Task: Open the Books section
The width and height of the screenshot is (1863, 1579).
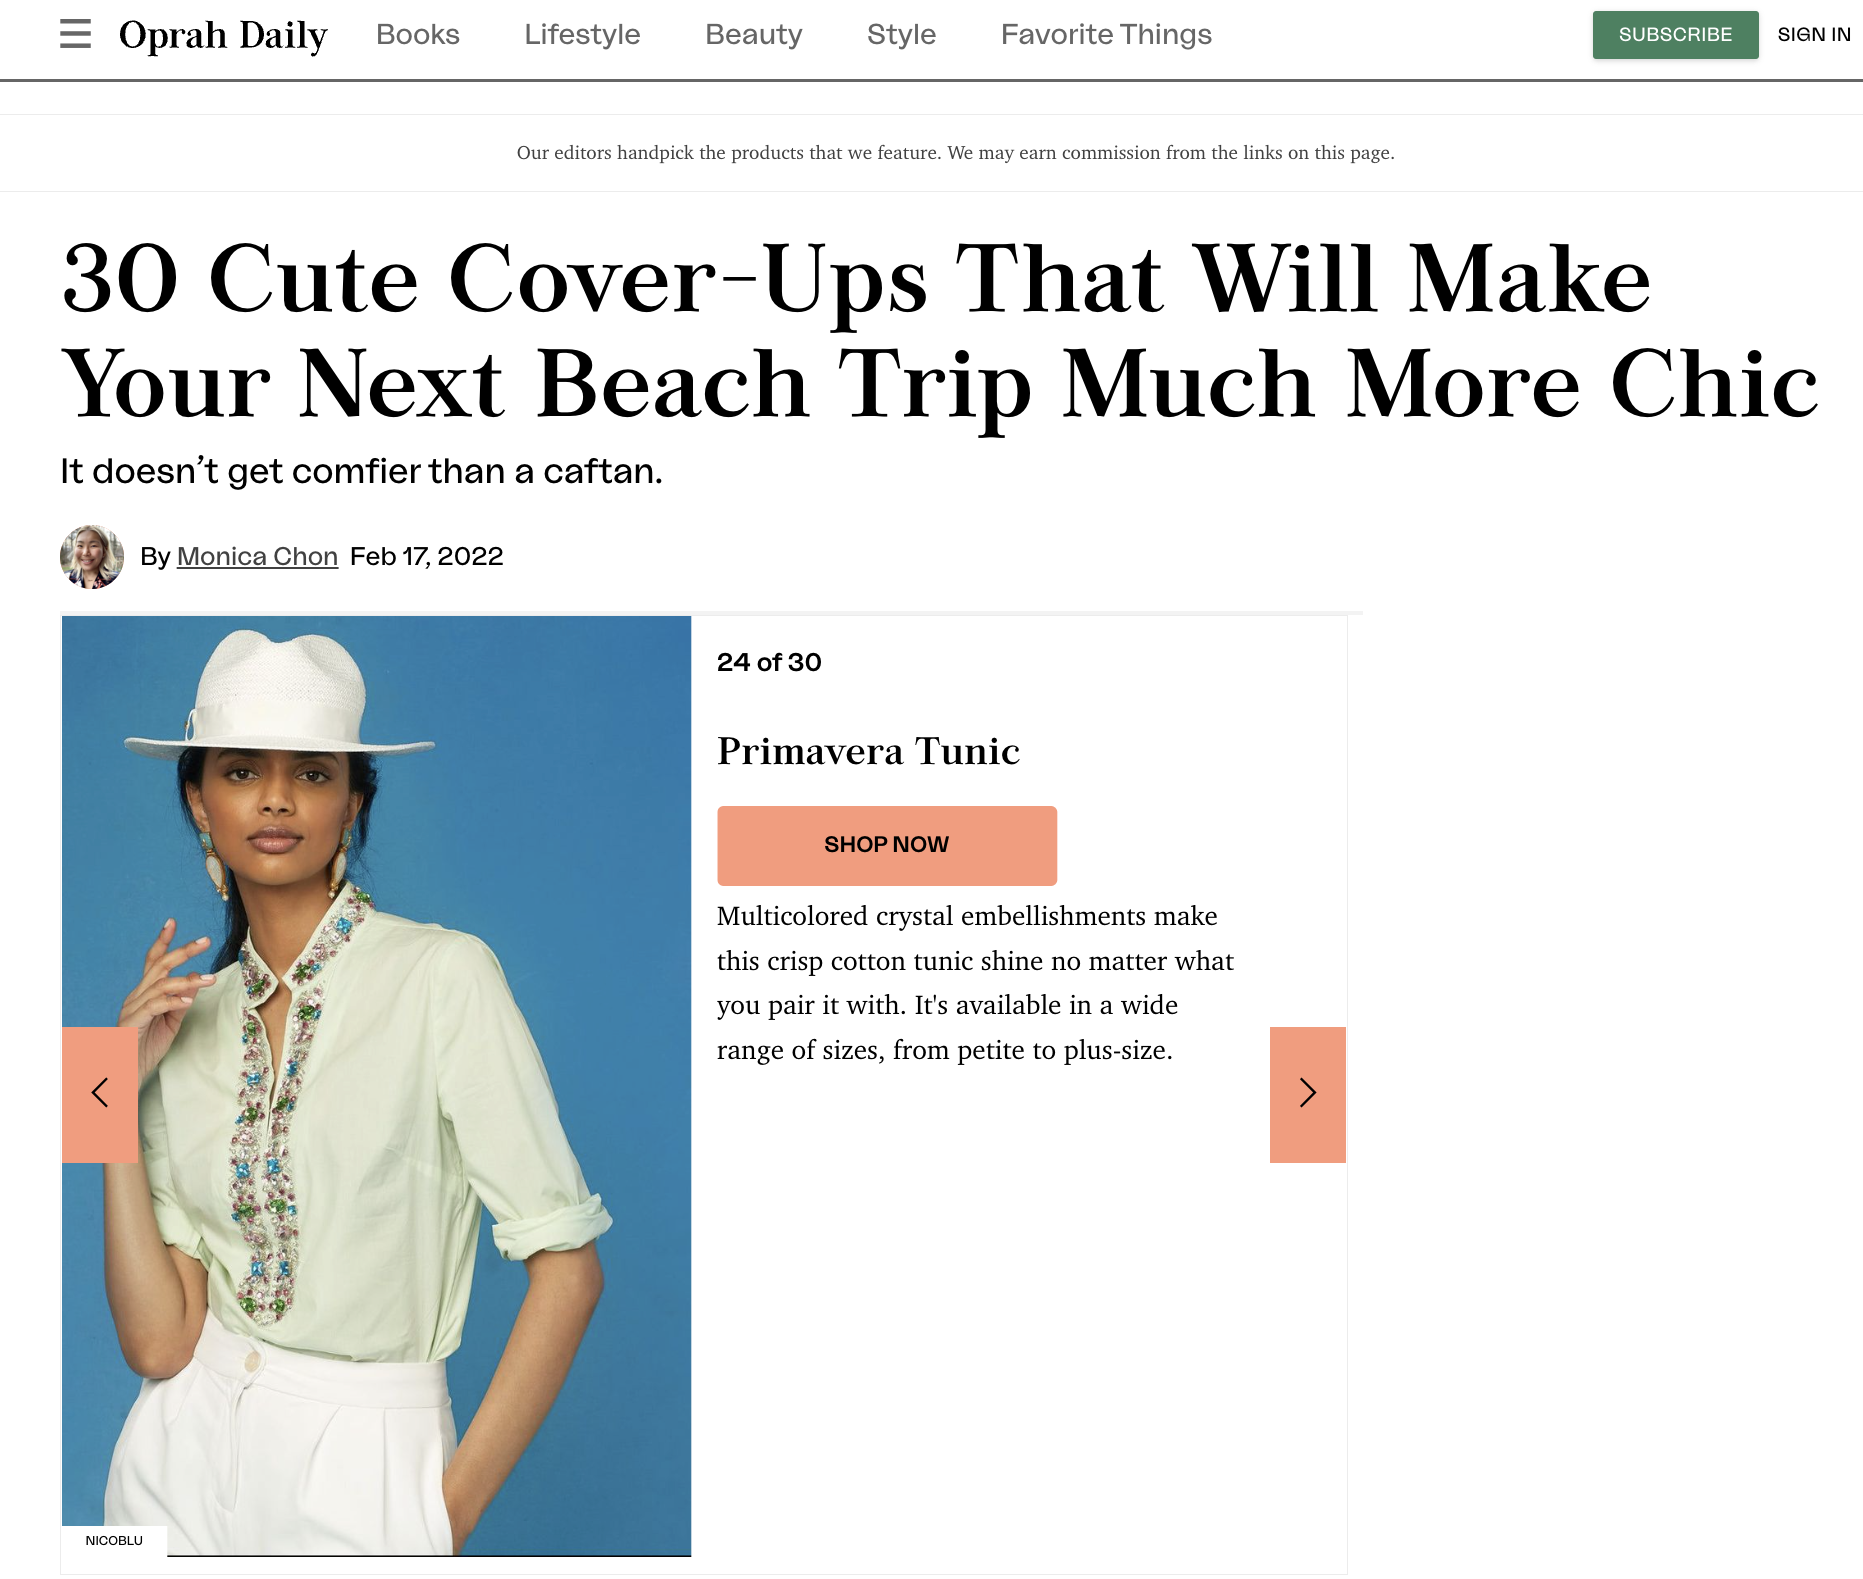Action: pos(417,35)
